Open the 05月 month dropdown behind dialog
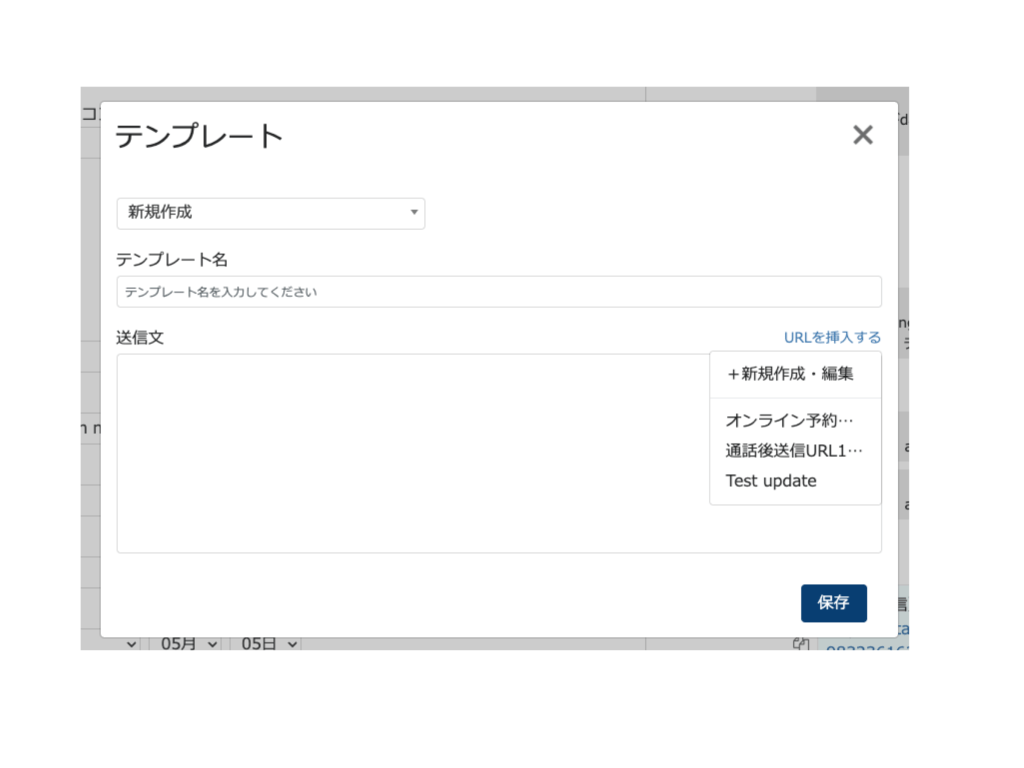Image resolution: width=1024 pixels, height=768 pixels. tap(188, 644)
